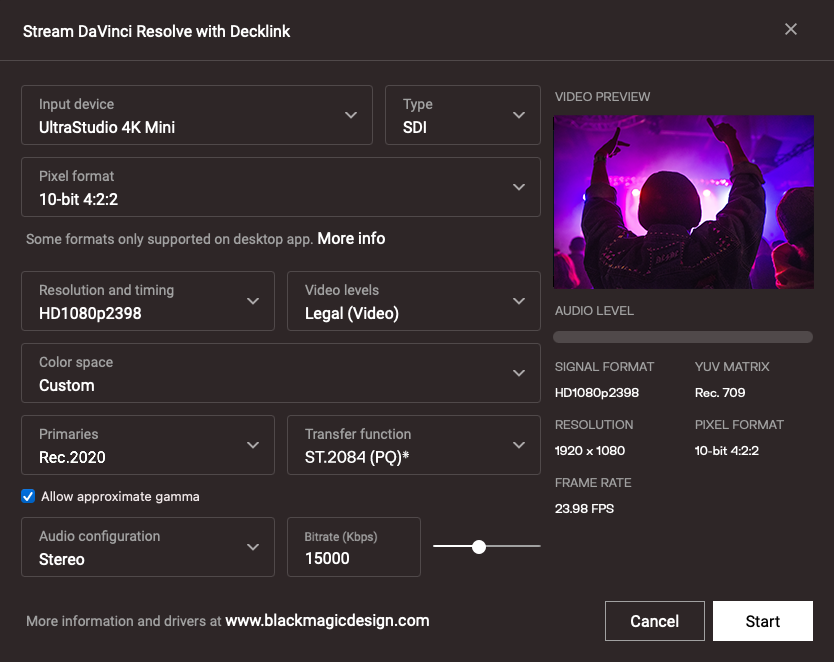Viewport: 834px width, 662px height.
Task: Open the More info link
Action: 351,238
